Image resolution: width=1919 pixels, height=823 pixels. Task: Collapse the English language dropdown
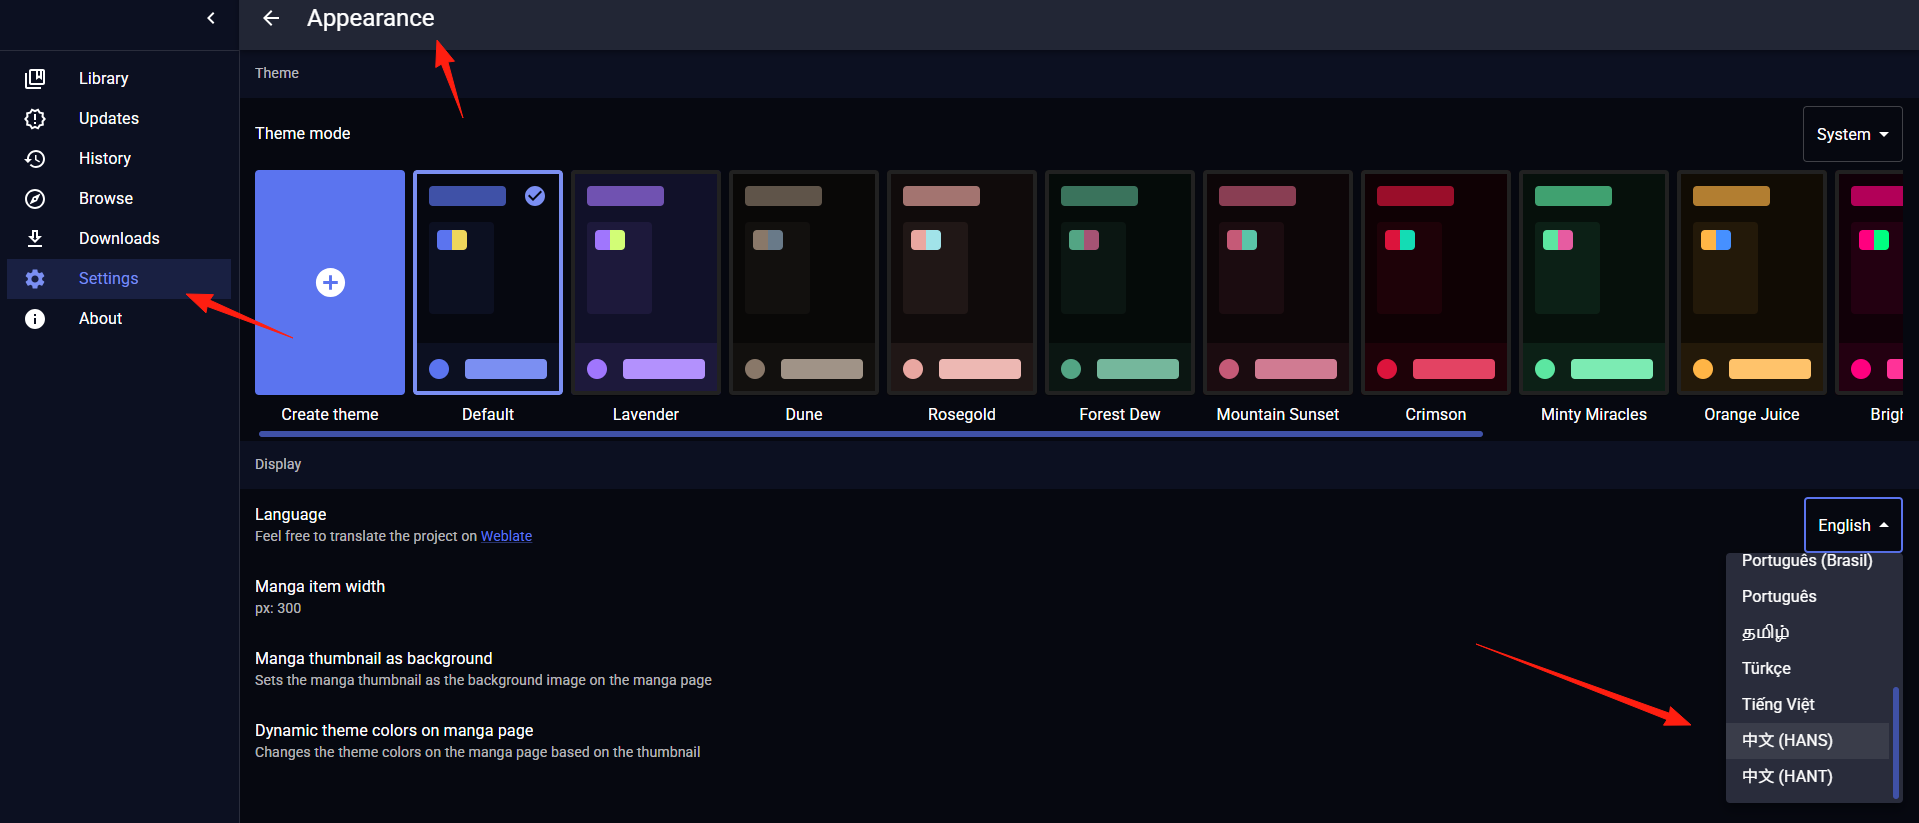tap(1852, 525)
